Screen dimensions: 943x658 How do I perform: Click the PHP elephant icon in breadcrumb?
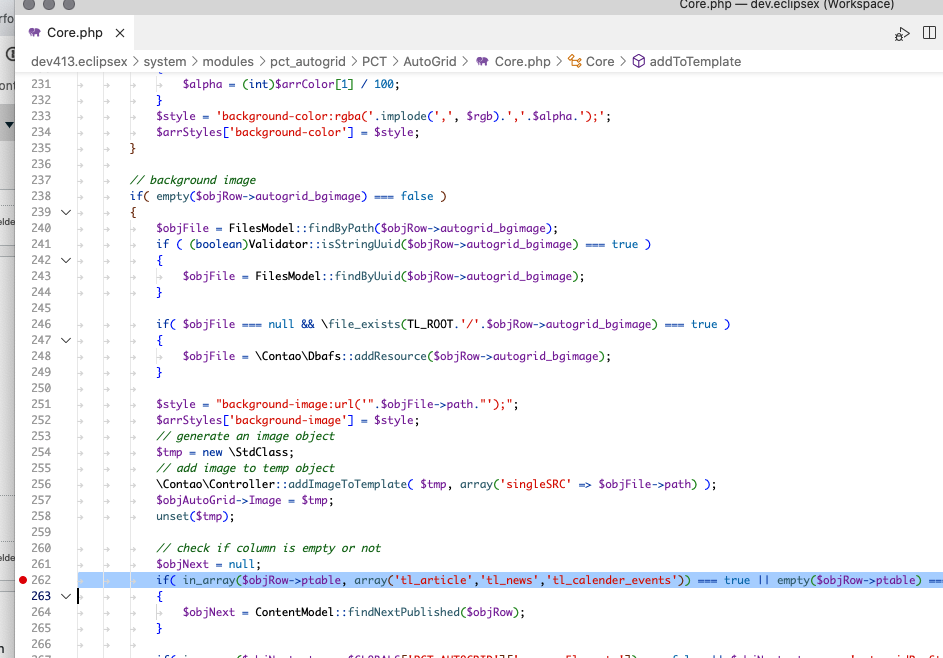click(x=482, y=61)
